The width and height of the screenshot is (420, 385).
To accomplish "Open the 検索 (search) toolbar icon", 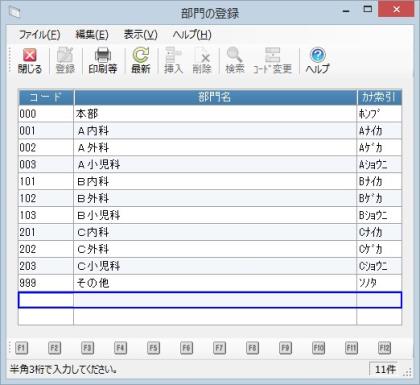I will click(235, 61).
